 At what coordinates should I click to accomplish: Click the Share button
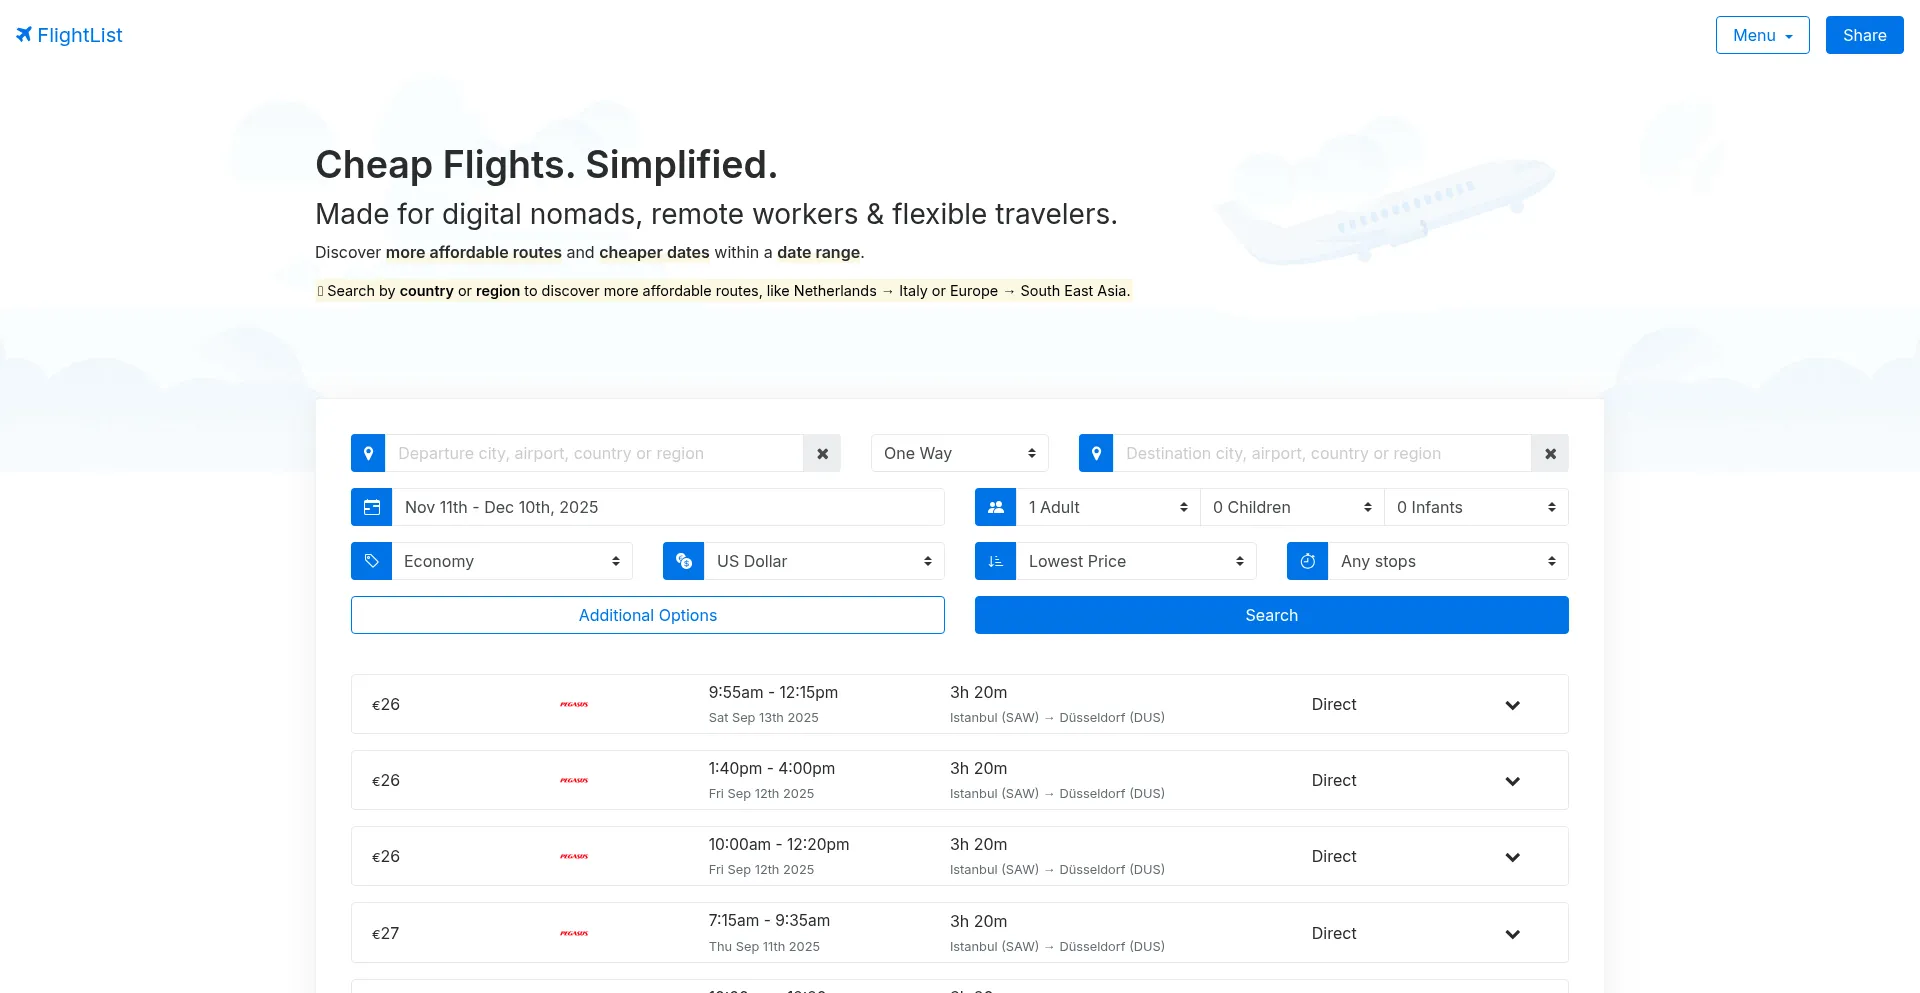[1864, 35]
